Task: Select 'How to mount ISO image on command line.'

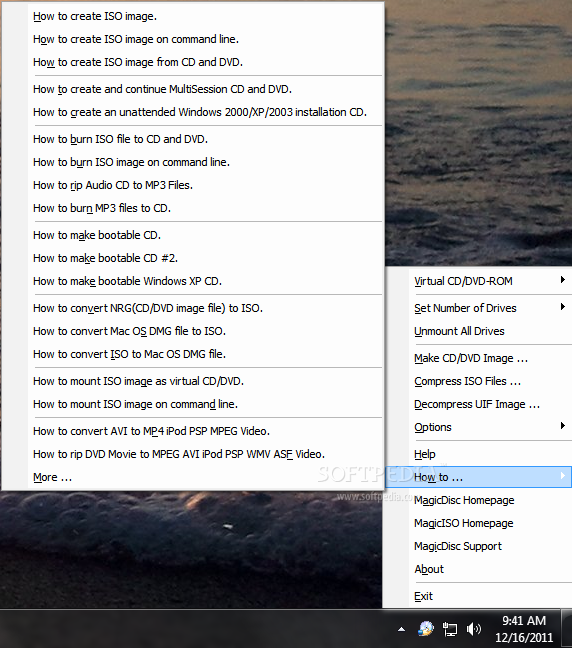Action: [x=193, y=404]
